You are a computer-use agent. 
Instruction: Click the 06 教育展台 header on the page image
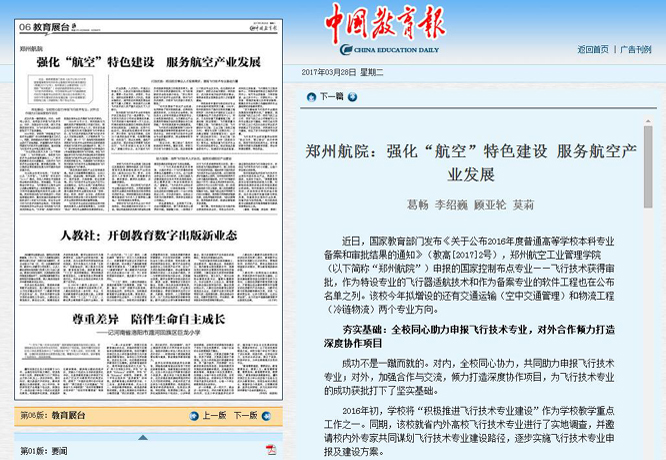47,28
